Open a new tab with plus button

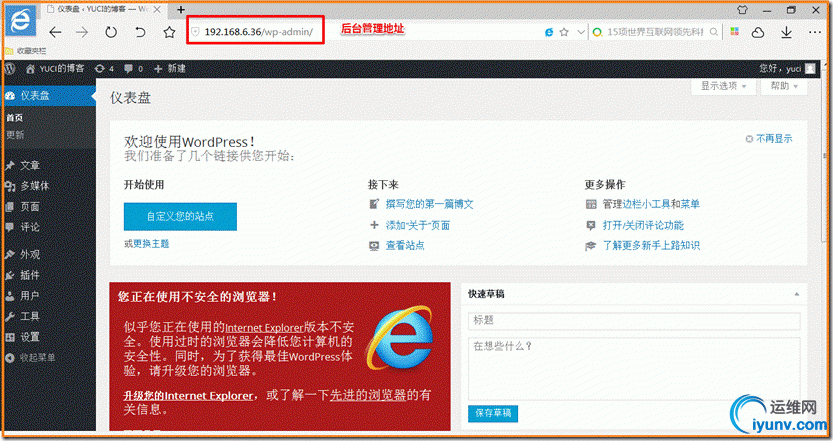click(181, 10)
